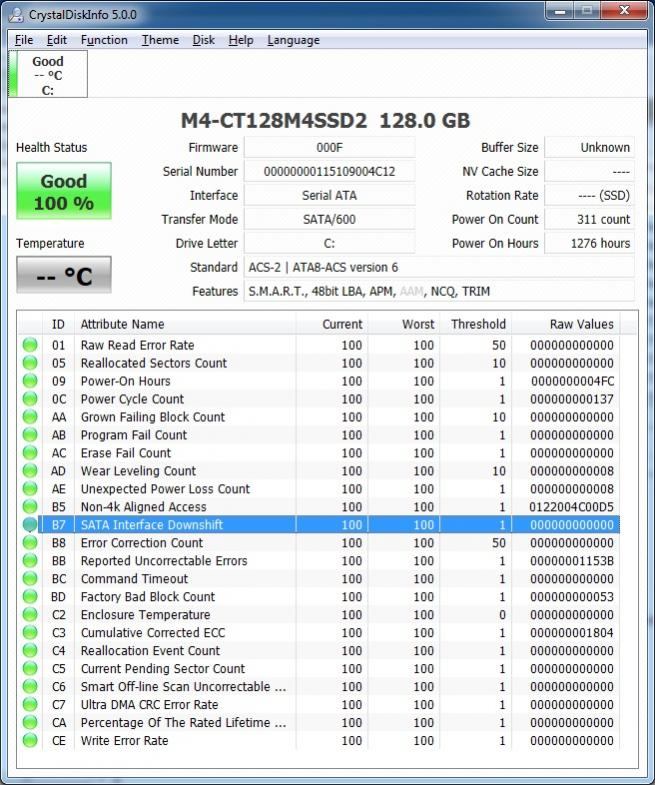Click the Worst column header
655x785 pixels.
click(404, 324)
